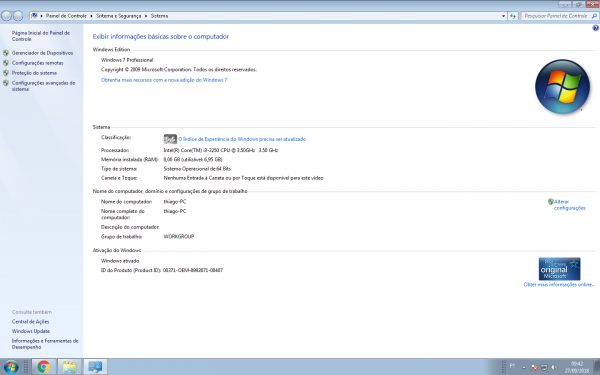Open the Start menu orb
The image size is (600, 375).
(x=11, y=367)
